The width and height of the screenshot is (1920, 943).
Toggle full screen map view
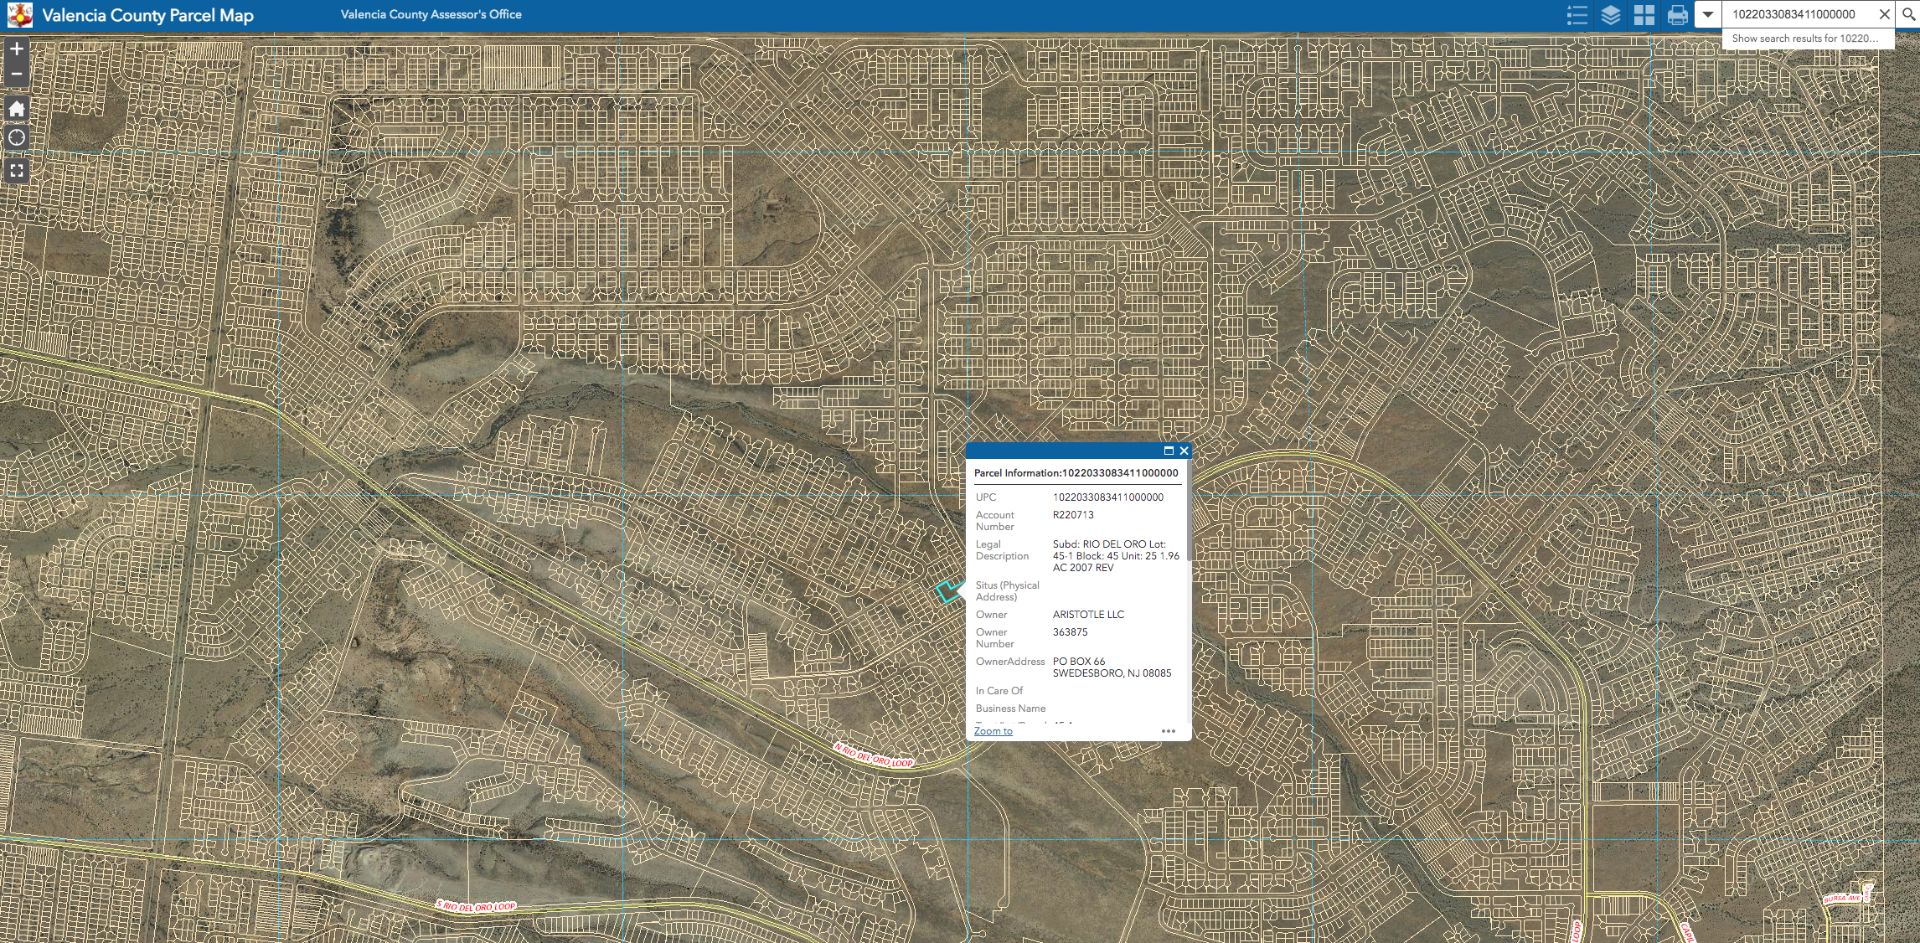pyautogui.click(x=16, y=171)
